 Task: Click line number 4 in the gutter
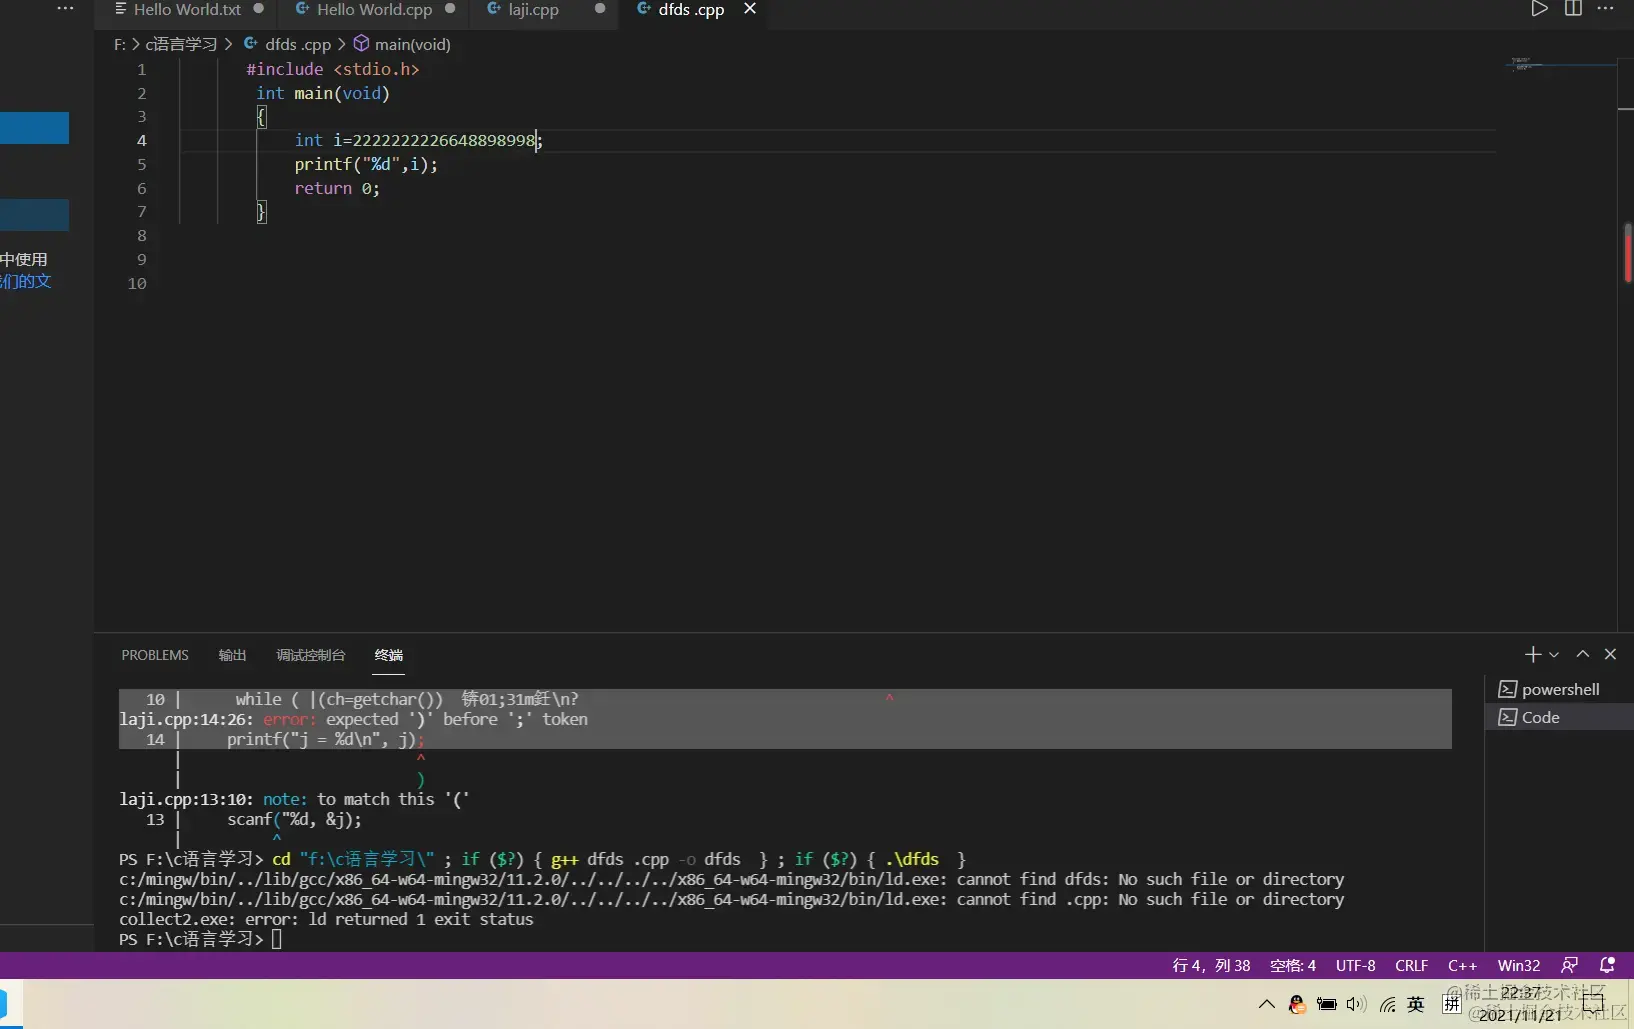[141, 140]
